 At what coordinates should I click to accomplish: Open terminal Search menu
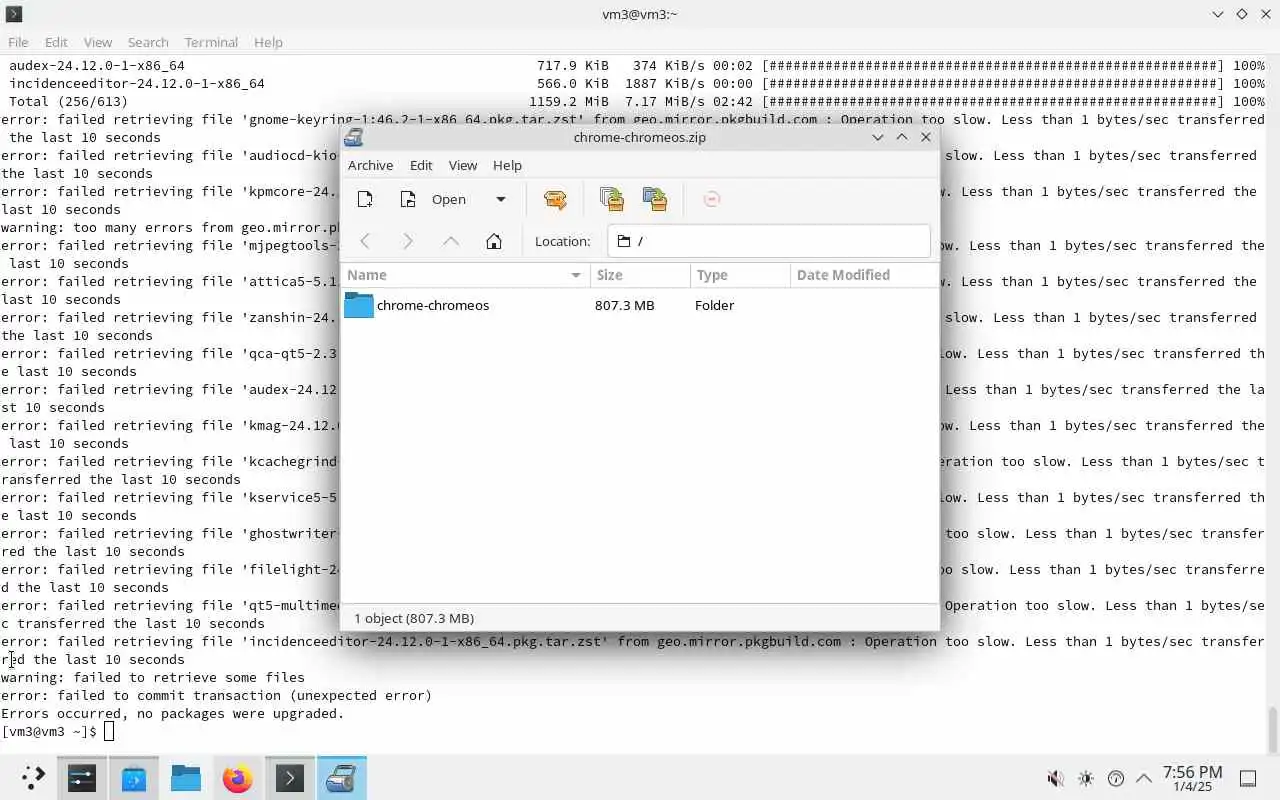coord(148,42)
